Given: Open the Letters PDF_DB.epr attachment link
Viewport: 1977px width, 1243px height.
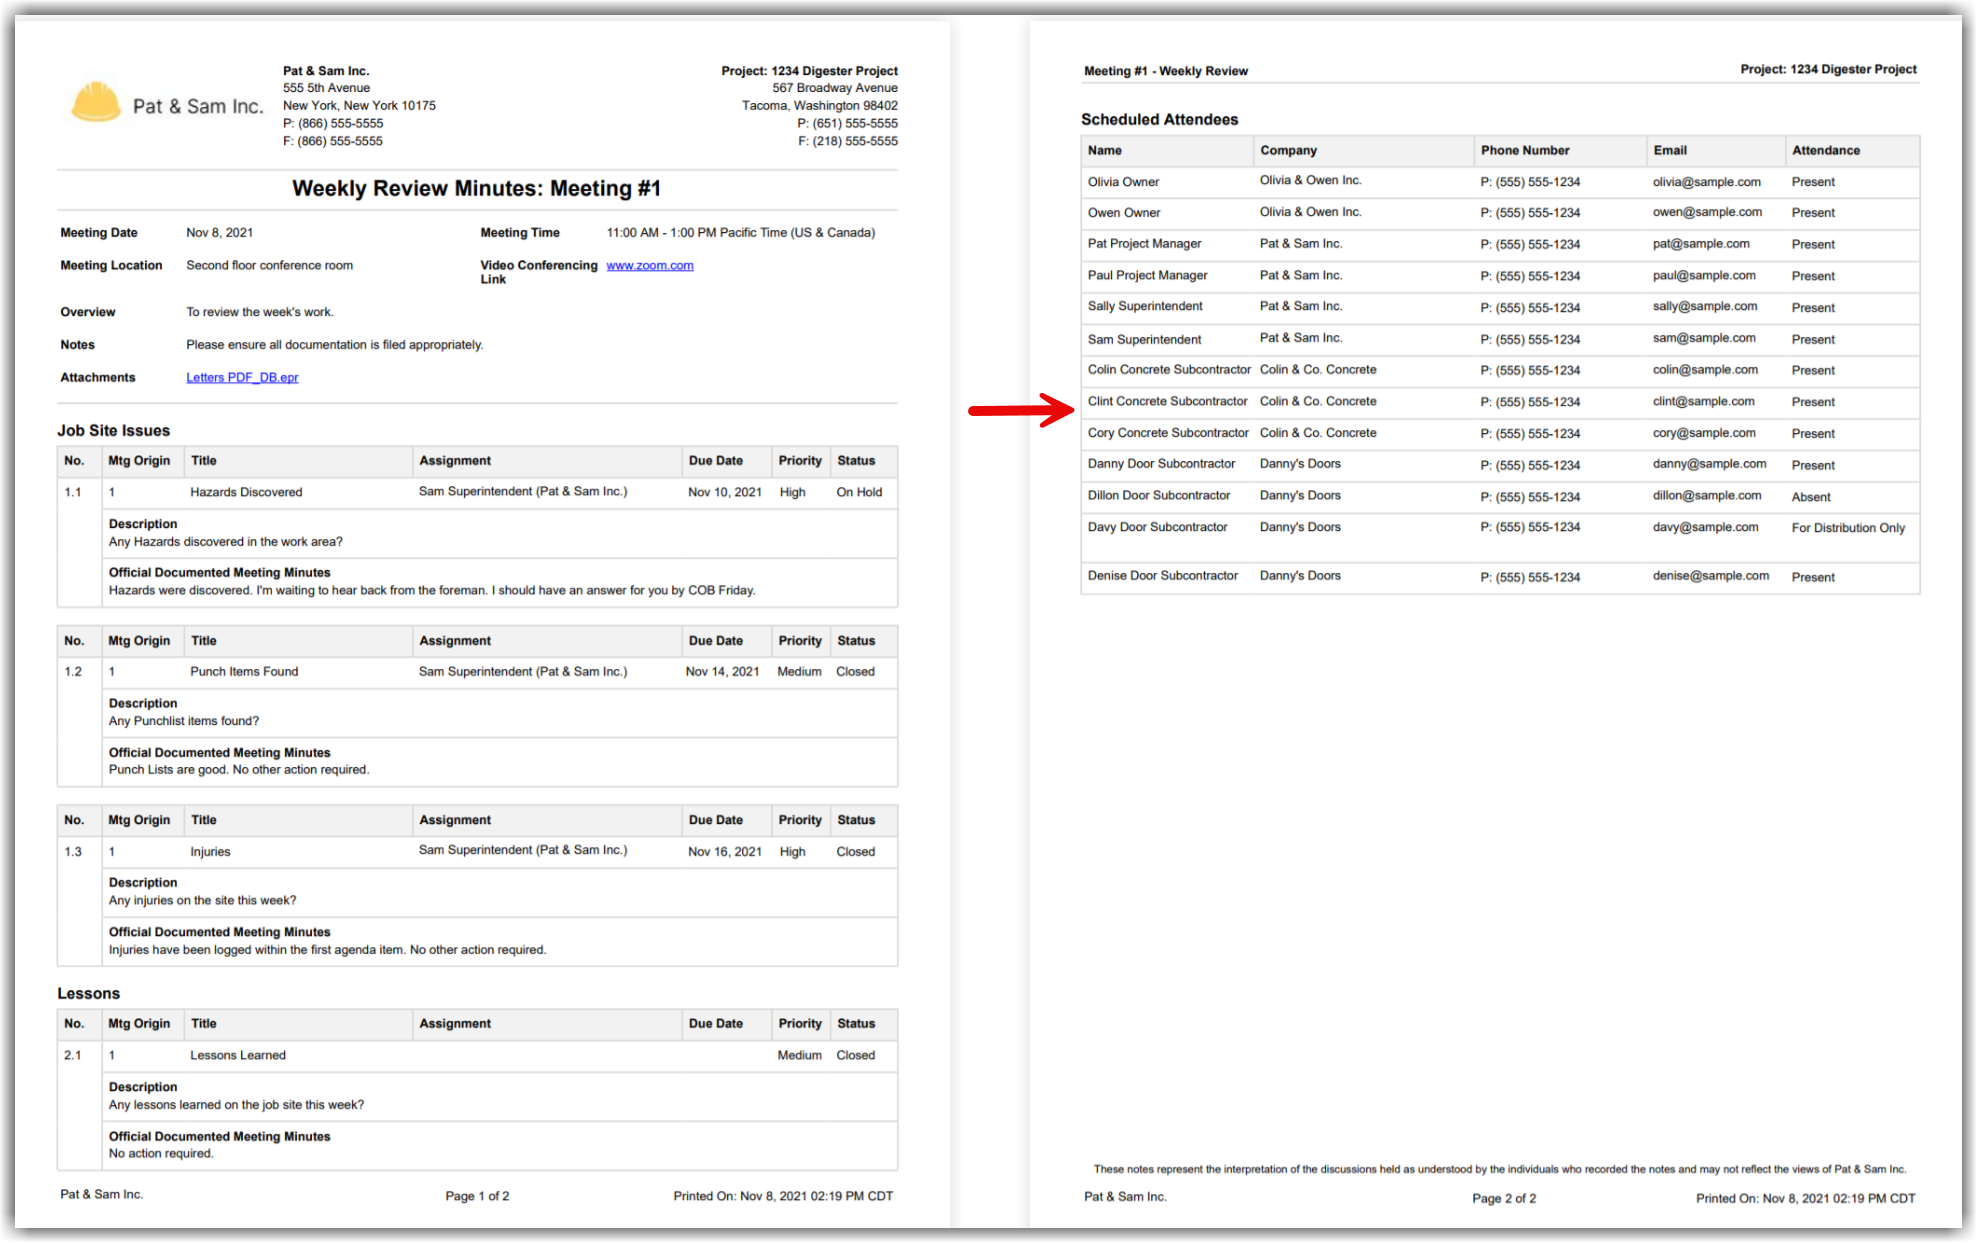Looking at the screenshot, I should point(242,377).
